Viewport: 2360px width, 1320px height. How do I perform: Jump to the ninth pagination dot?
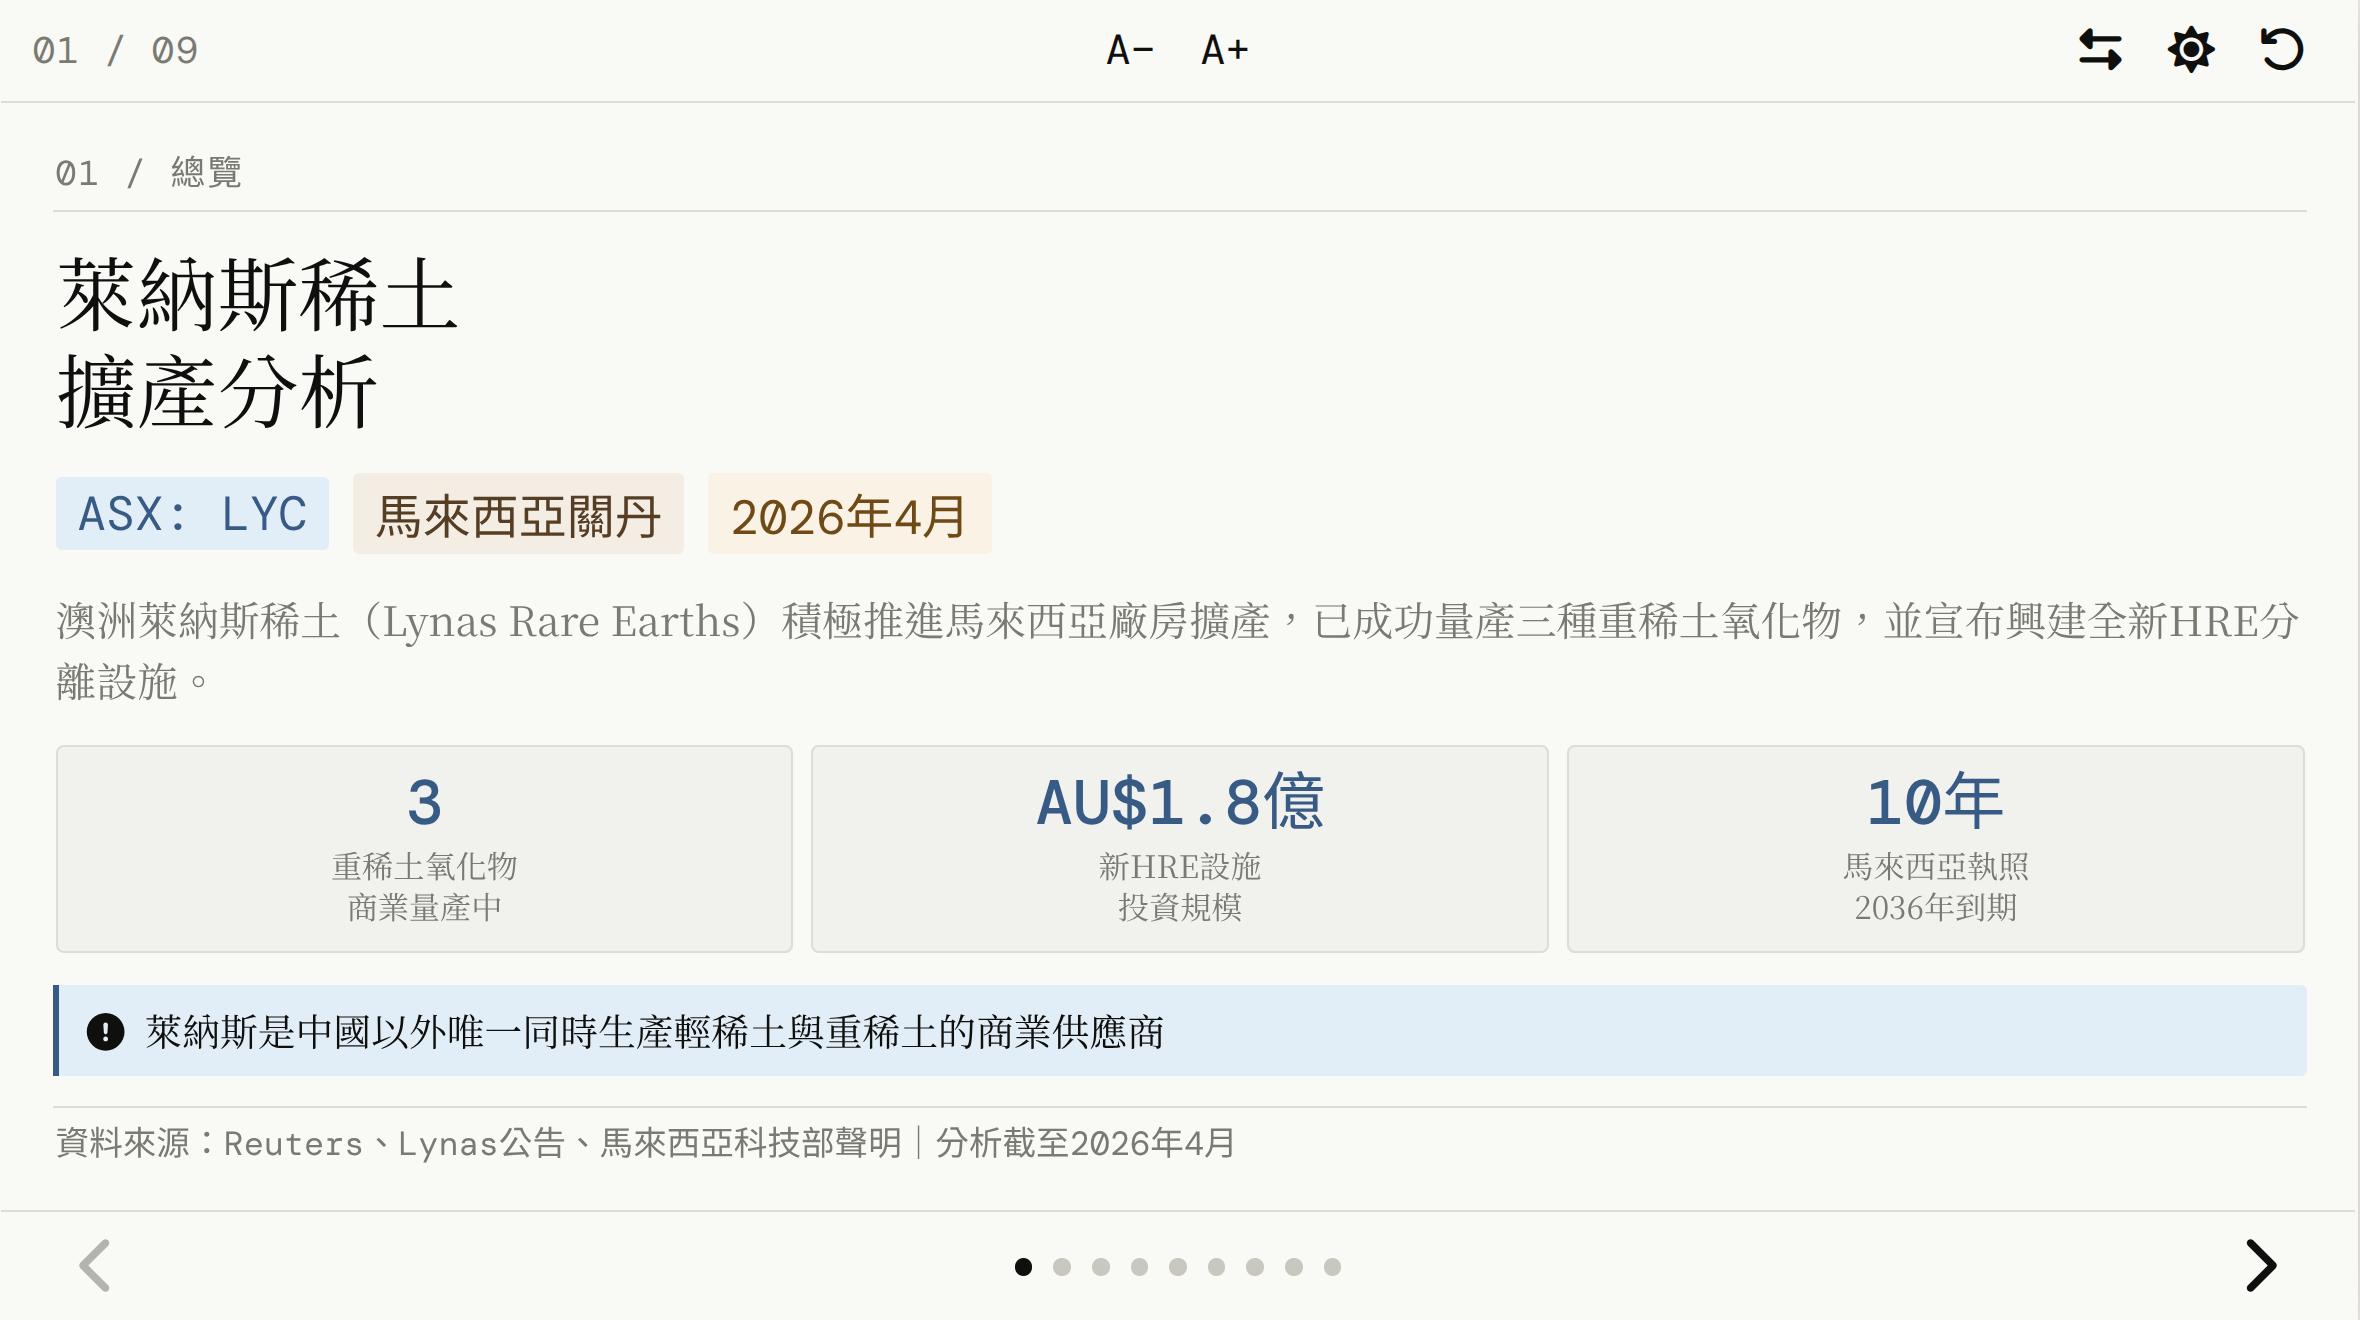(1332, 1267)
